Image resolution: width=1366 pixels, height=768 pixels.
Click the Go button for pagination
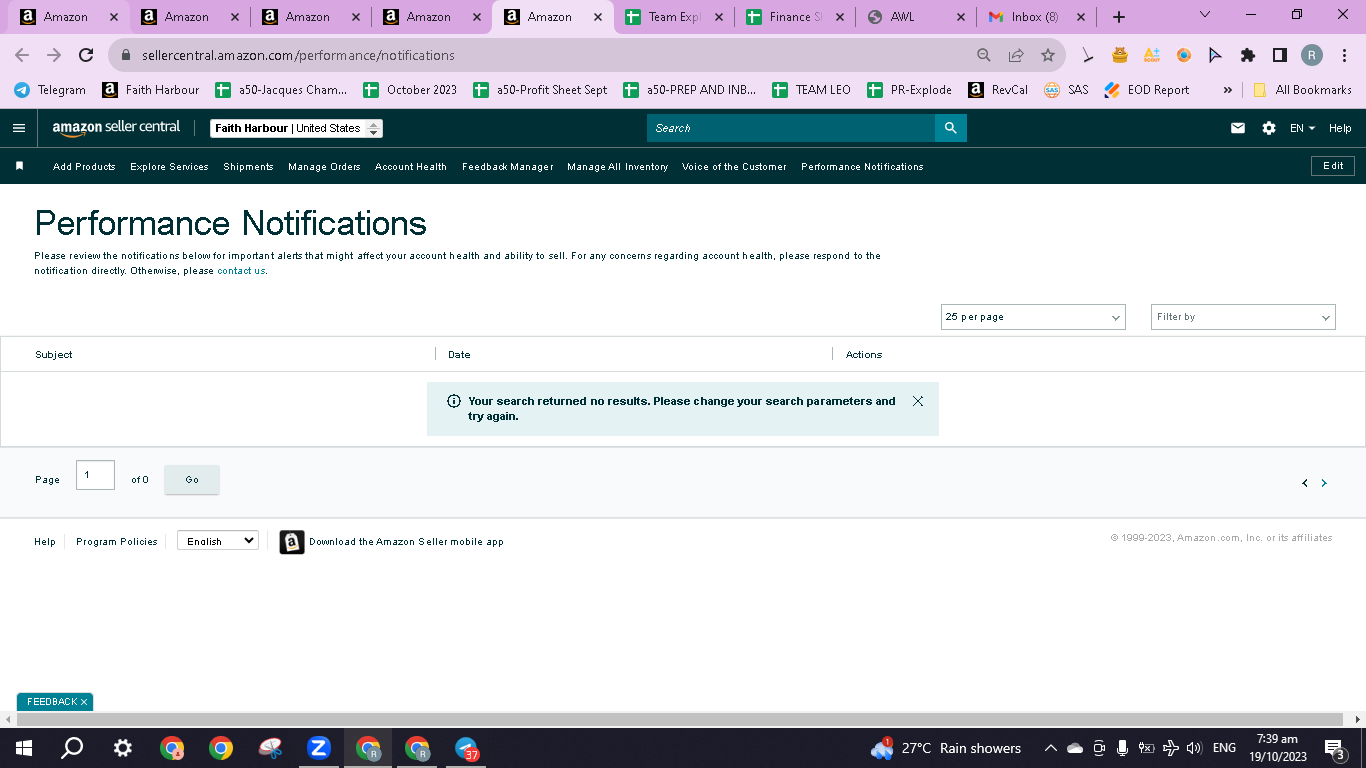(192, 480)
